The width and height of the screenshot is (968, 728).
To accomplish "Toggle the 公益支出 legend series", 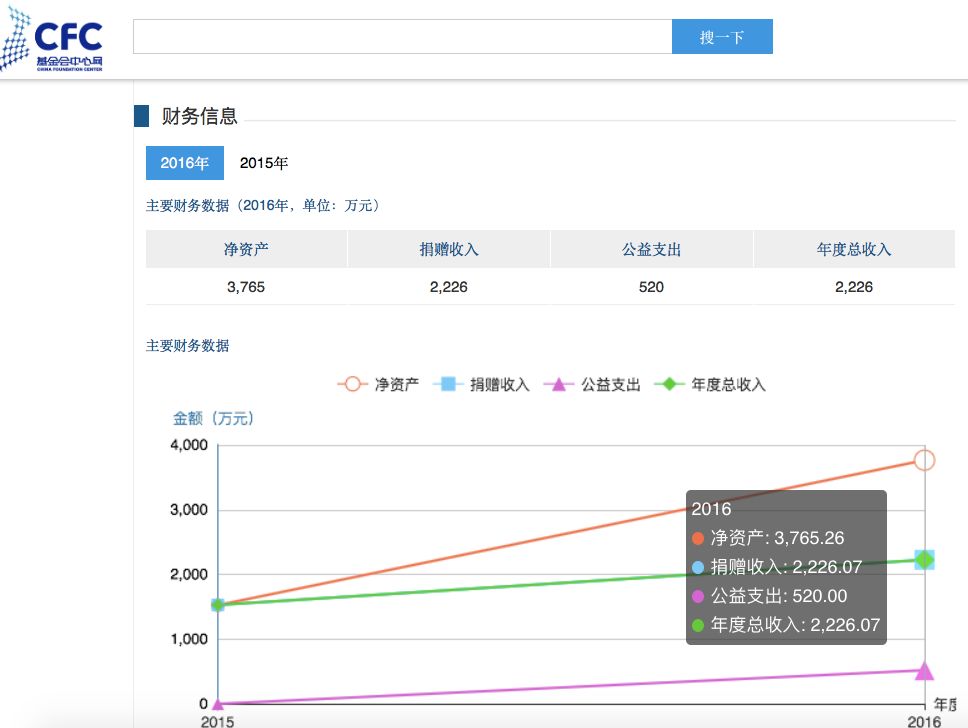I will point(592,385).
